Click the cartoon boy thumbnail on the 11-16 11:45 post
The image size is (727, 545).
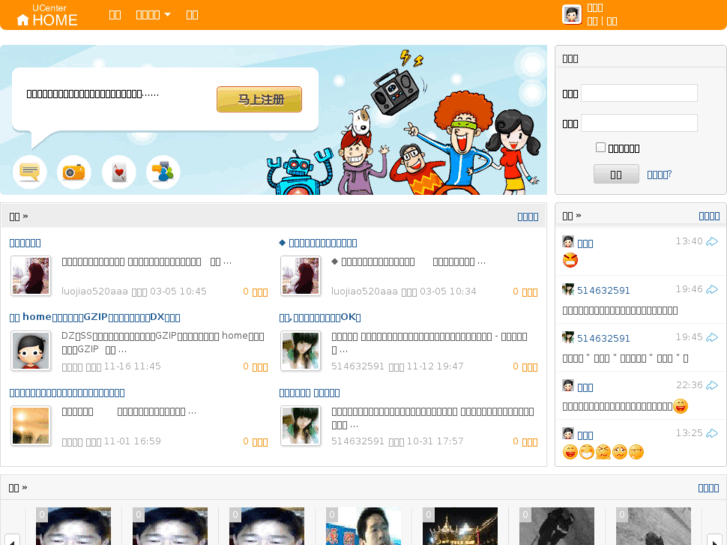pos(31,351)
